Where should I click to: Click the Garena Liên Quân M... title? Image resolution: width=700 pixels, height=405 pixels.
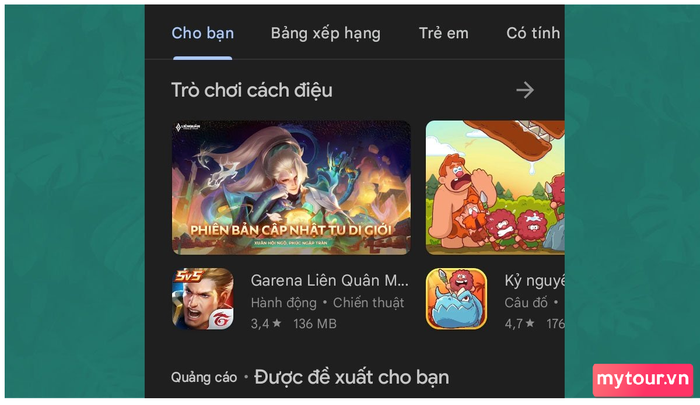(x=329, y=280)
